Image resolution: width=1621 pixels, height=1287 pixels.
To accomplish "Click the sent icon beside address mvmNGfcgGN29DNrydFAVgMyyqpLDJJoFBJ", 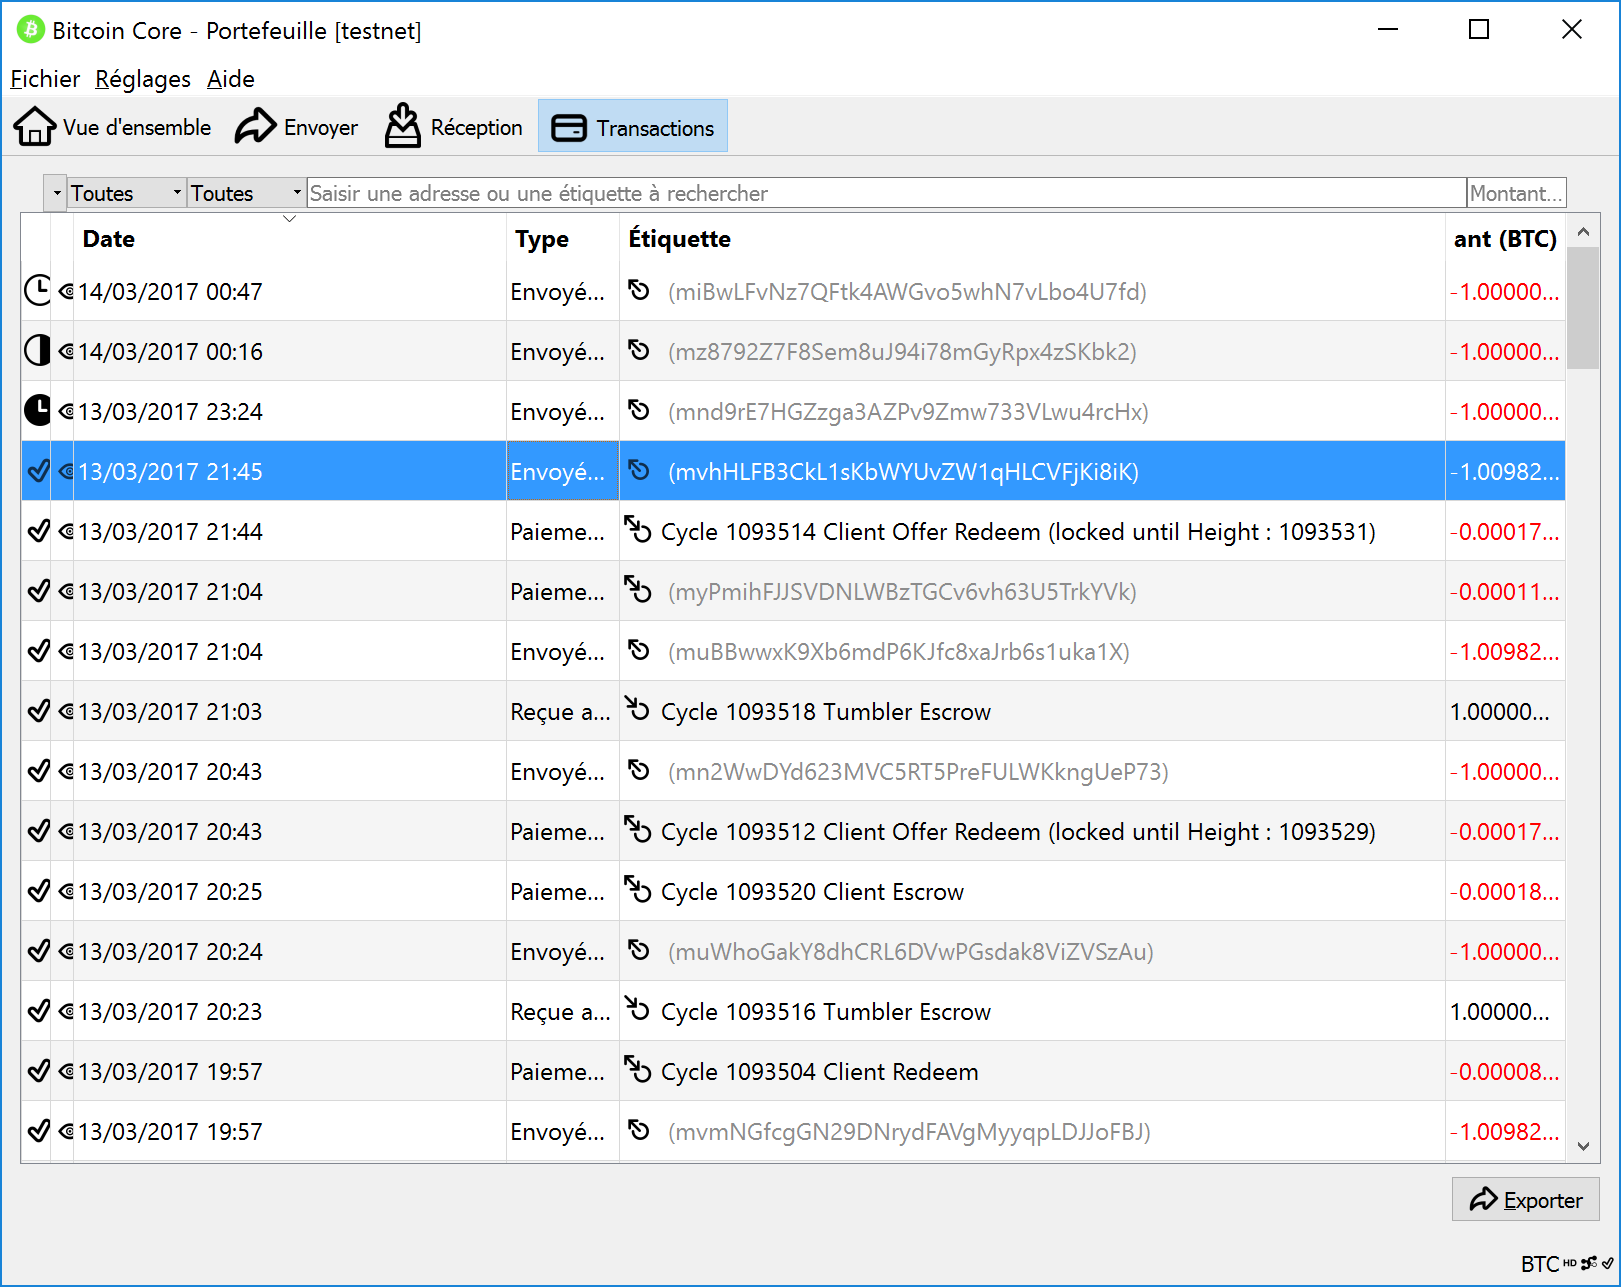I will coord(639,1130).
